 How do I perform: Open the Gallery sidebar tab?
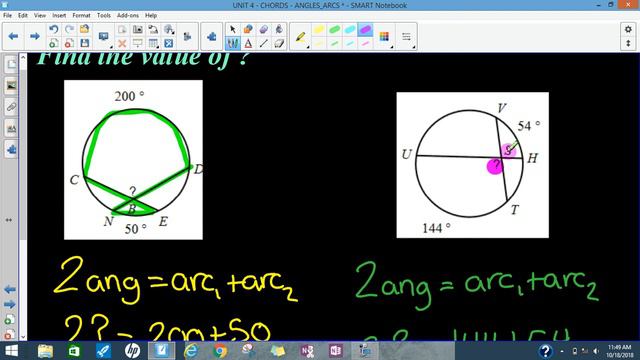[x=11, y=86]
